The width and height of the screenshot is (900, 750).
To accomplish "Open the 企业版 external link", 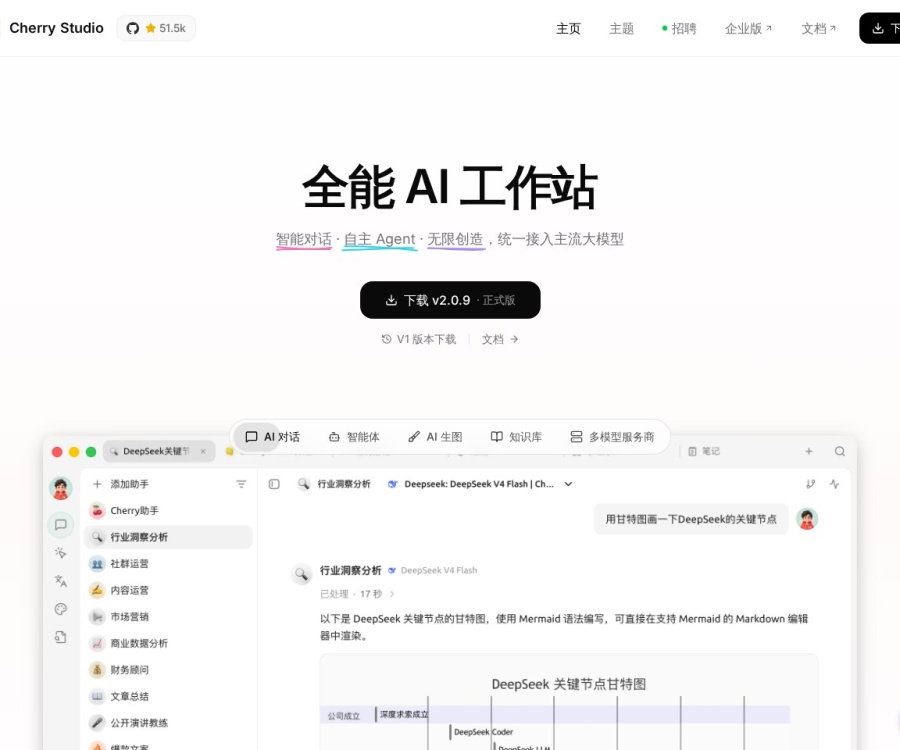I will [x=748, y=29].
